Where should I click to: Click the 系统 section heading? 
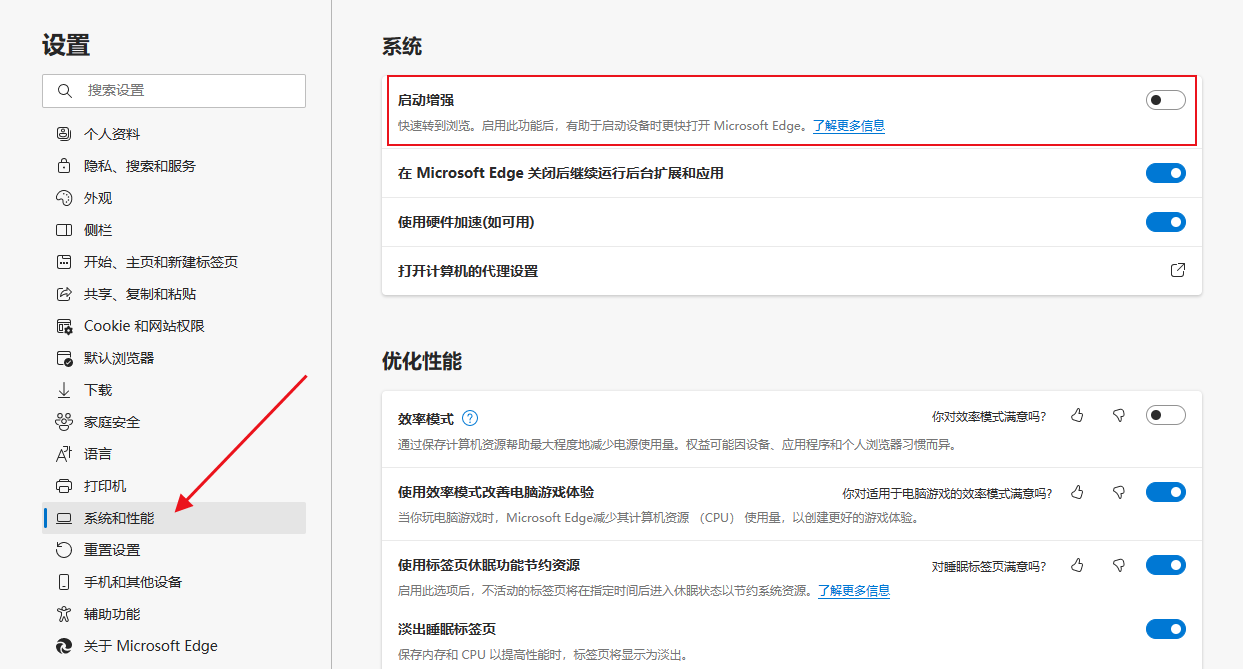click(402, 46)
